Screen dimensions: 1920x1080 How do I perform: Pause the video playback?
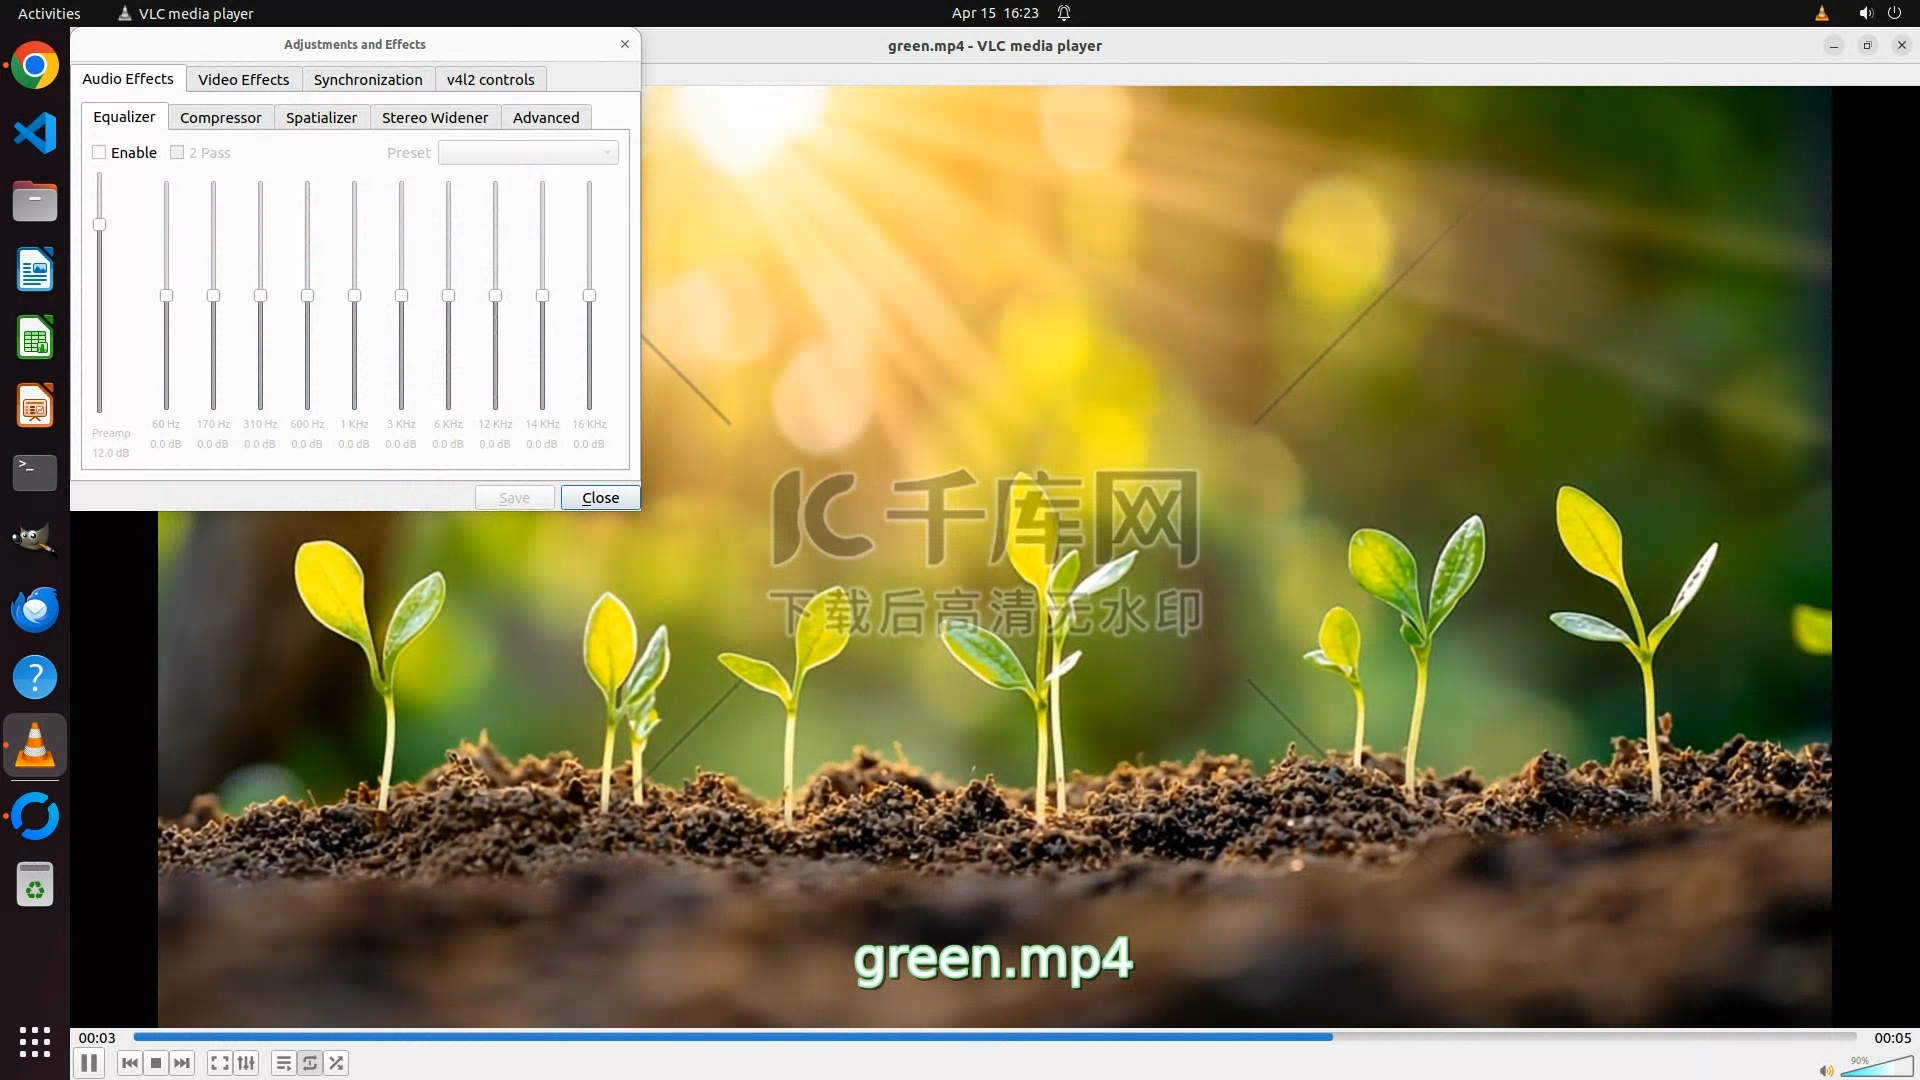89,1063
